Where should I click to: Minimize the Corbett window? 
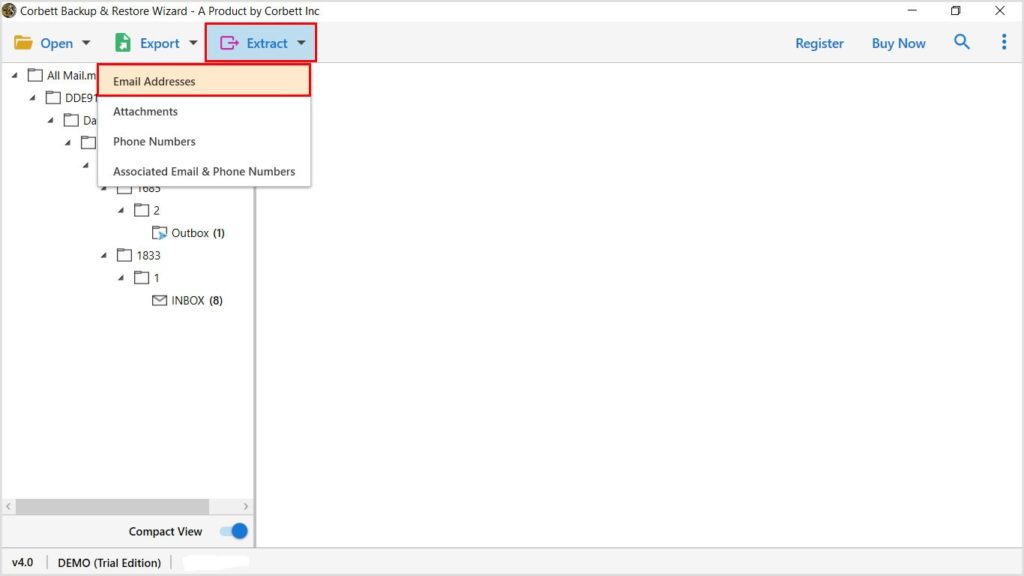coord(912,10)
